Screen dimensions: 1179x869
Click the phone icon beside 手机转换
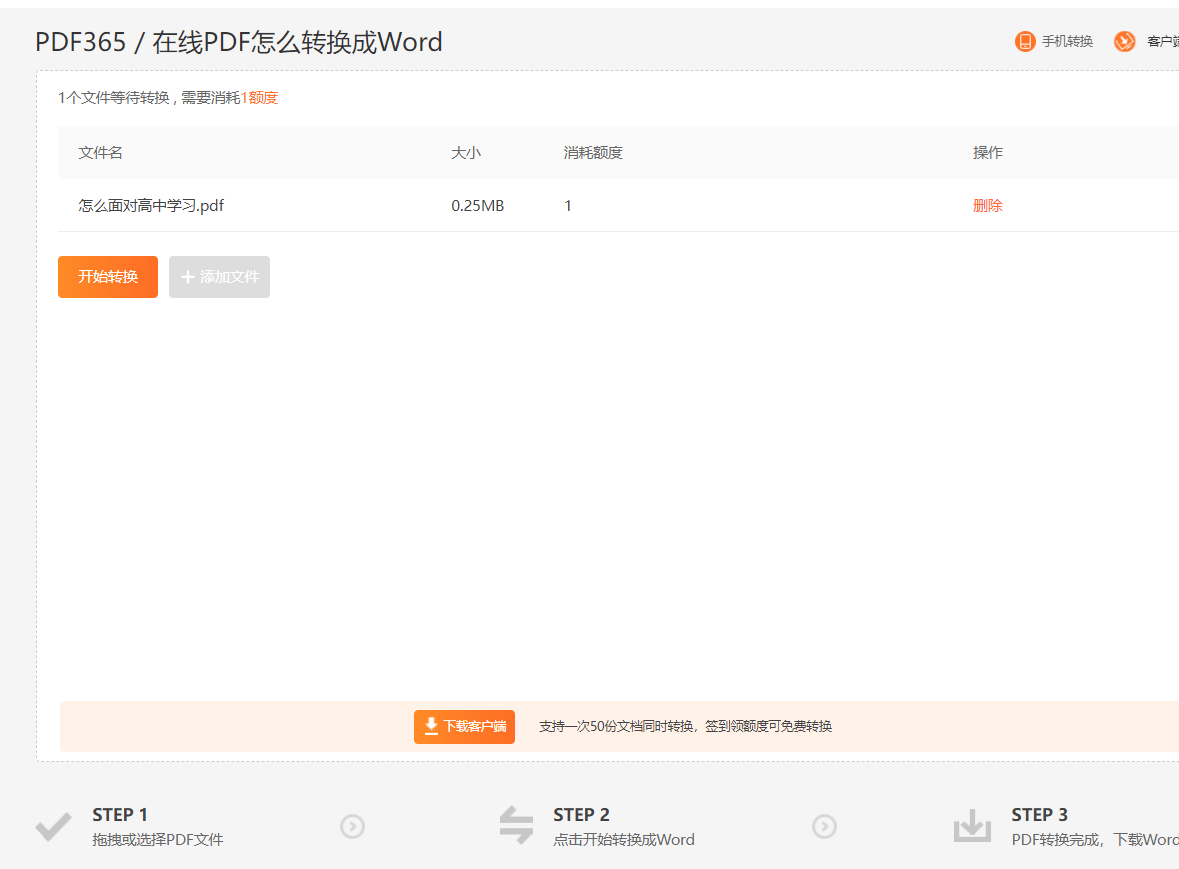(1025, 41)
